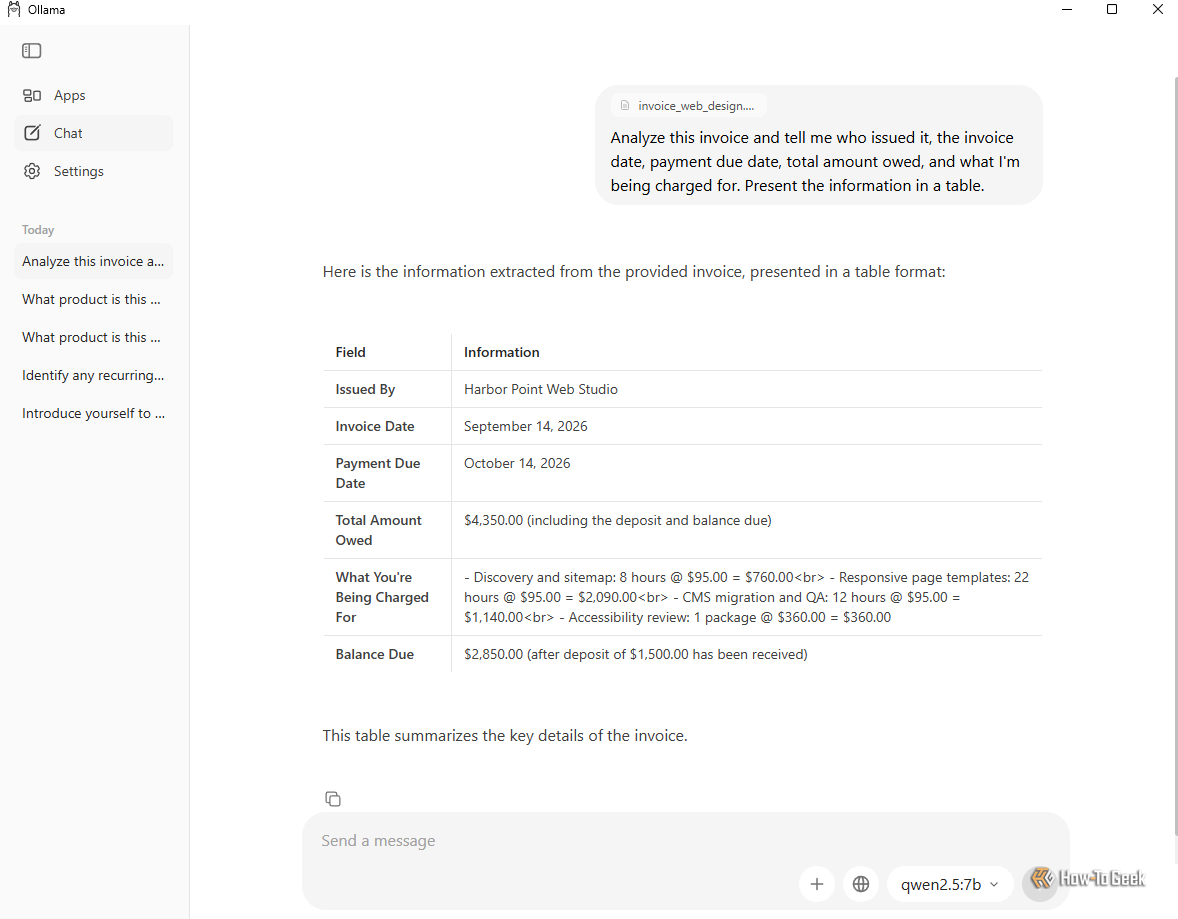
Task: Close the Ollama window
Action: coord(1158,10)
